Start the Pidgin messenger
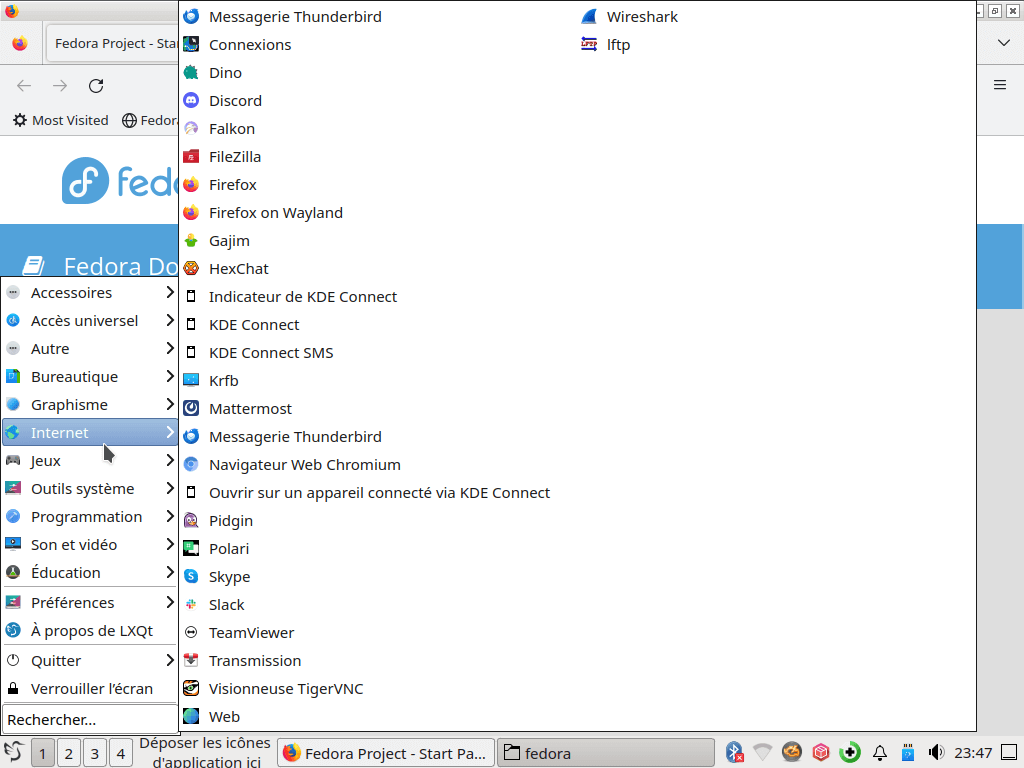The height and width of the screenshot is (768, 1024). click(217, 521)
